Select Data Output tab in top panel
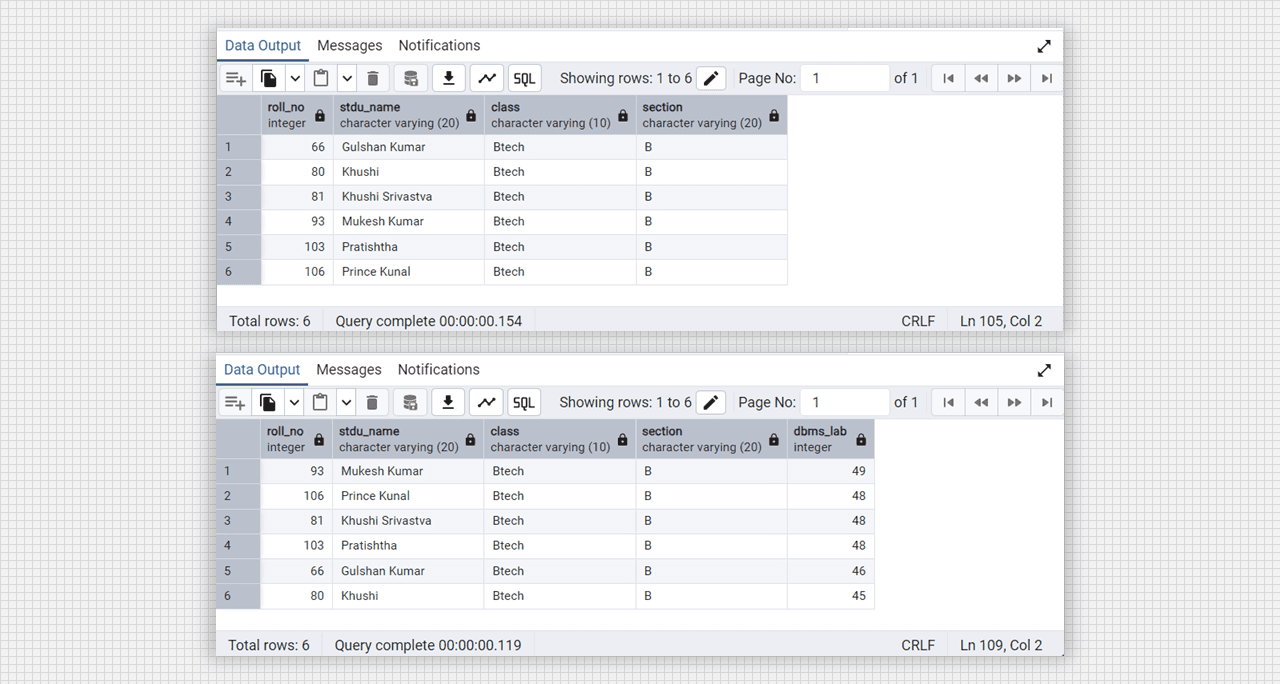 (x=263, y=46)
